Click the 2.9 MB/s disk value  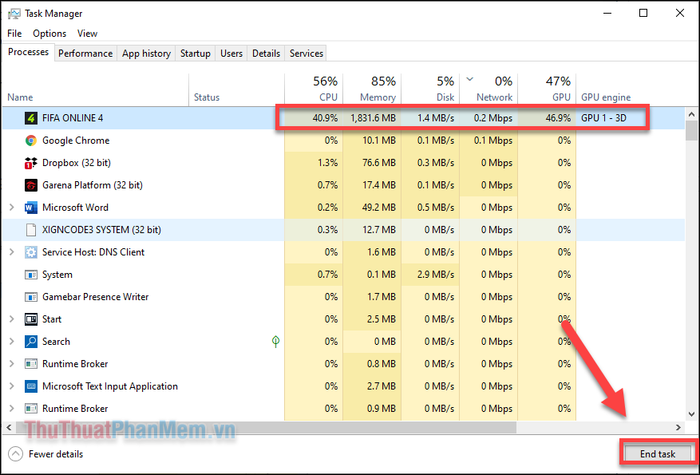click(435, 275)
